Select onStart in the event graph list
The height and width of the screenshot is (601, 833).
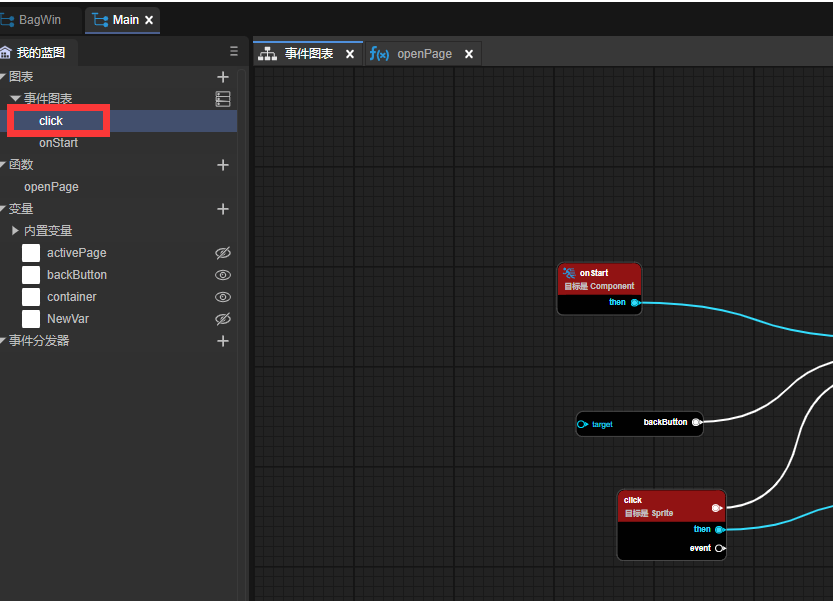coord(58,143)
